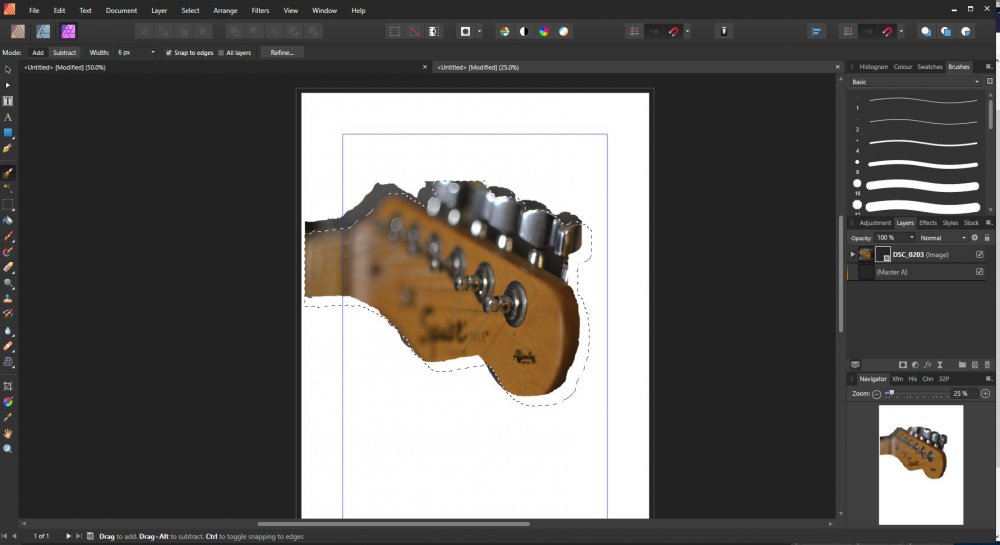1000x545 pixels.
Task: Click the Refine... button
Action: click(282, 52)
